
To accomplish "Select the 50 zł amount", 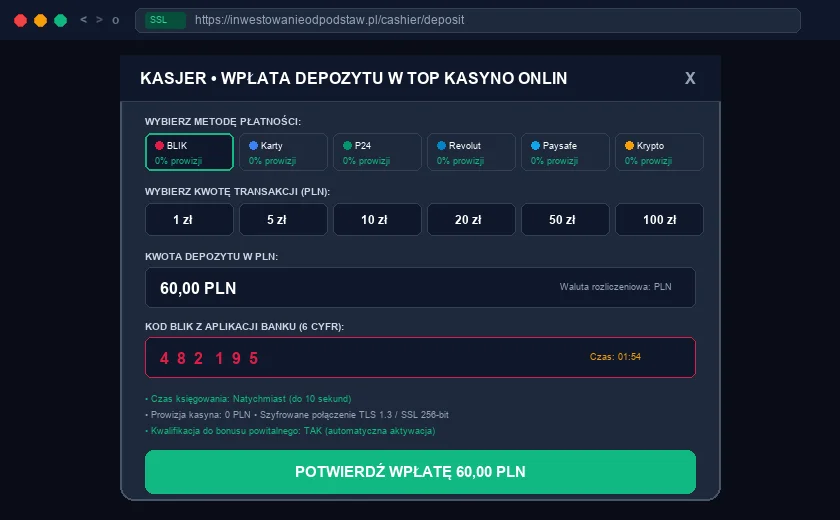I will pos(565,220).
